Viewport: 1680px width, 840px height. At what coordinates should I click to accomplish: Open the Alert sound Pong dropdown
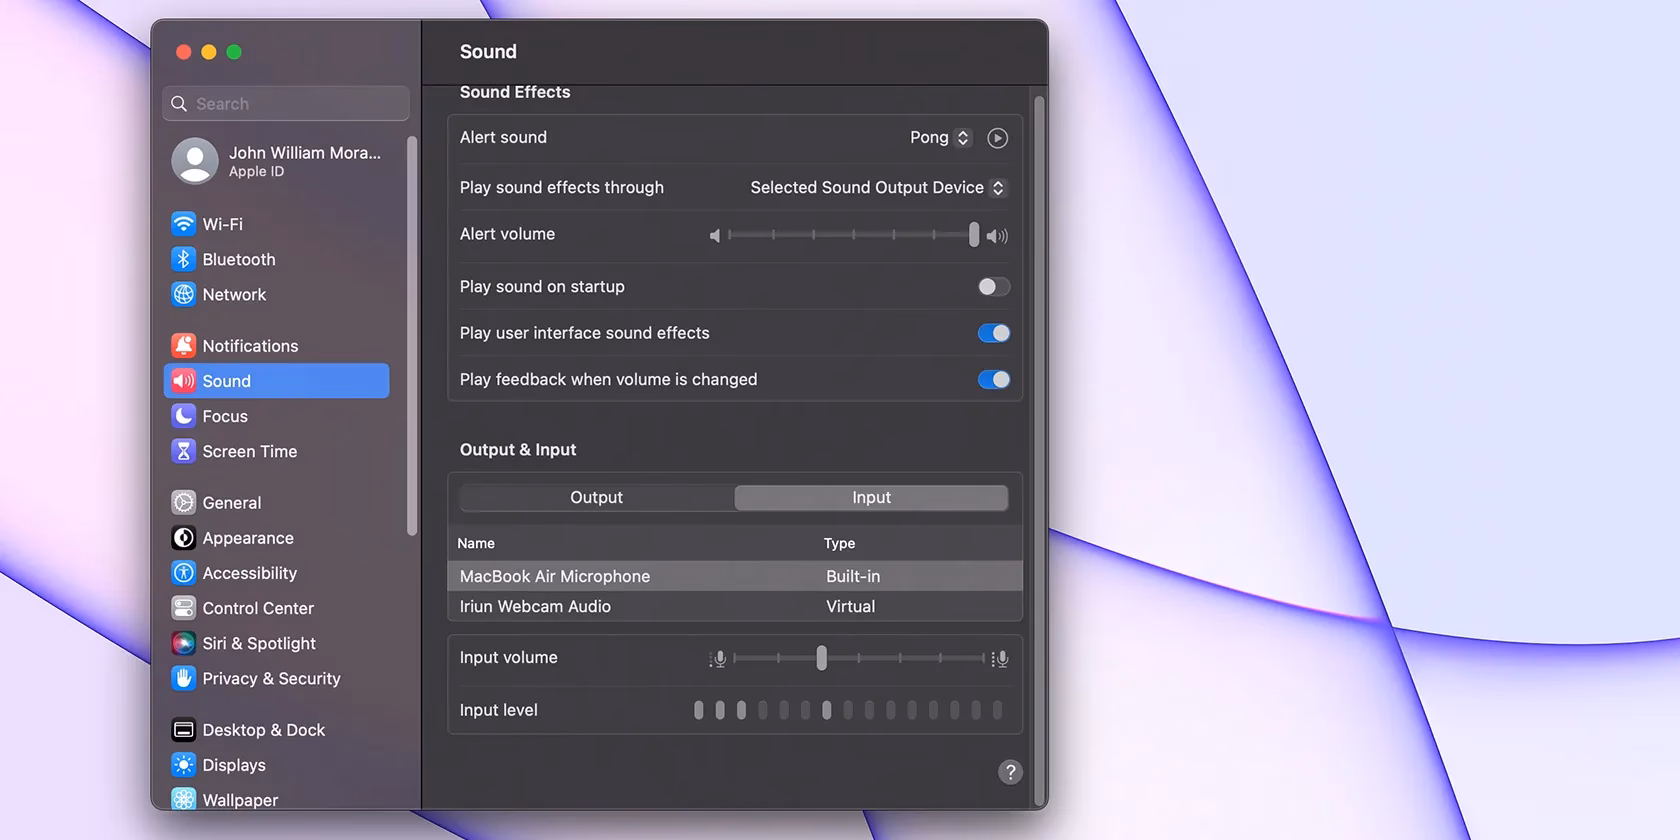click(x=940, y=137)
